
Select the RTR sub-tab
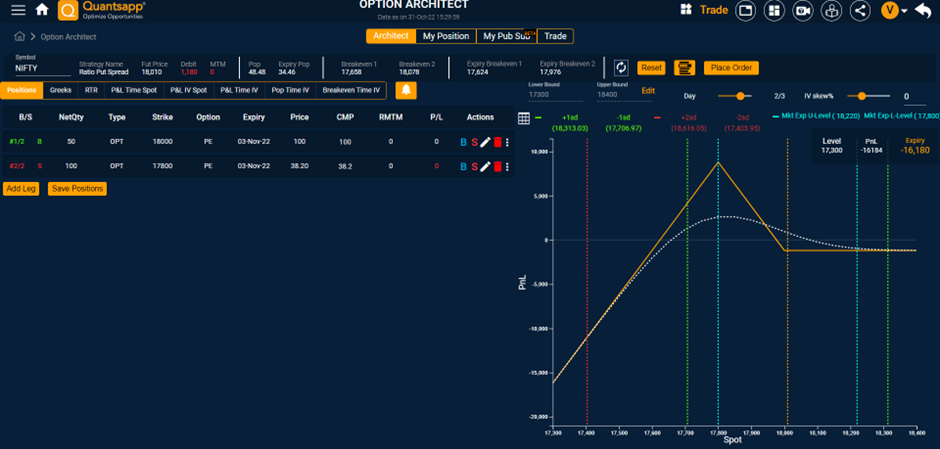(91, 91)
